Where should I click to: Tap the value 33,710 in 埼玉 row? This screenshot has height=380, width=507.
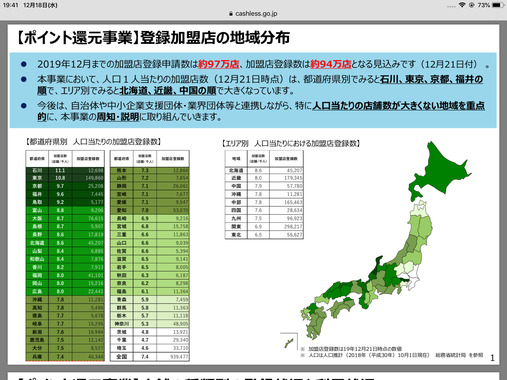coord(180,348)
